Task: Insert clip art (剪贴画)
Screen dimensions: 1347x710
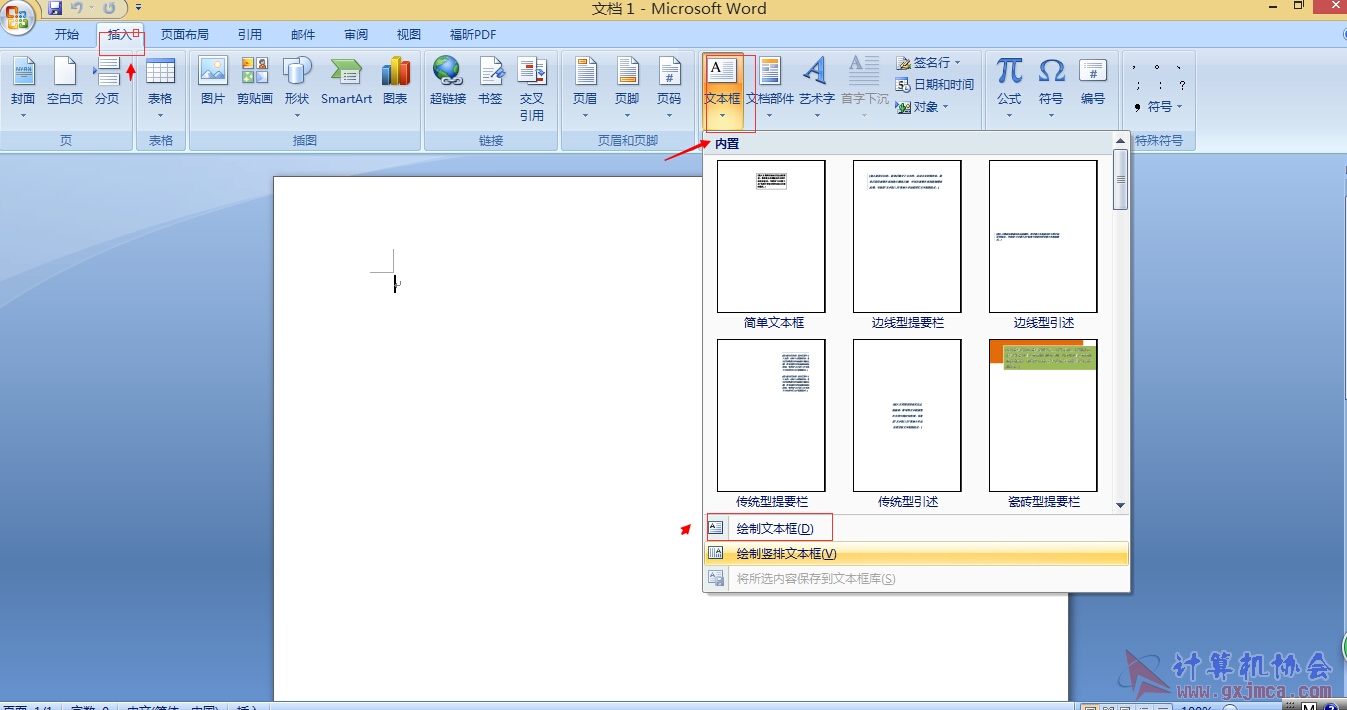Action: tap(255, 82)
